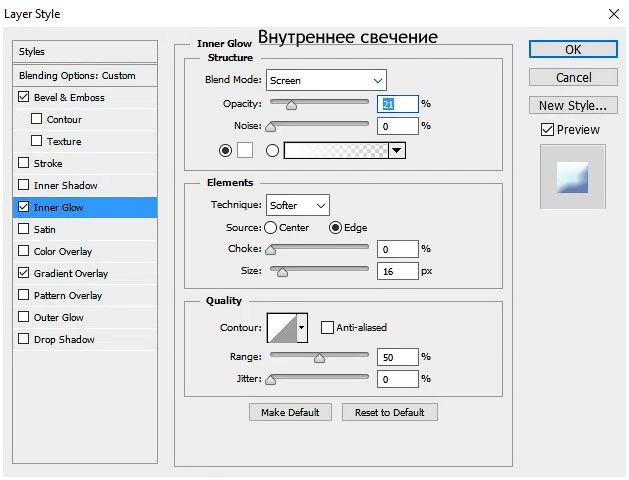Open Stroke settings by its label
This screenshot has height=480, width=629.
48,163
